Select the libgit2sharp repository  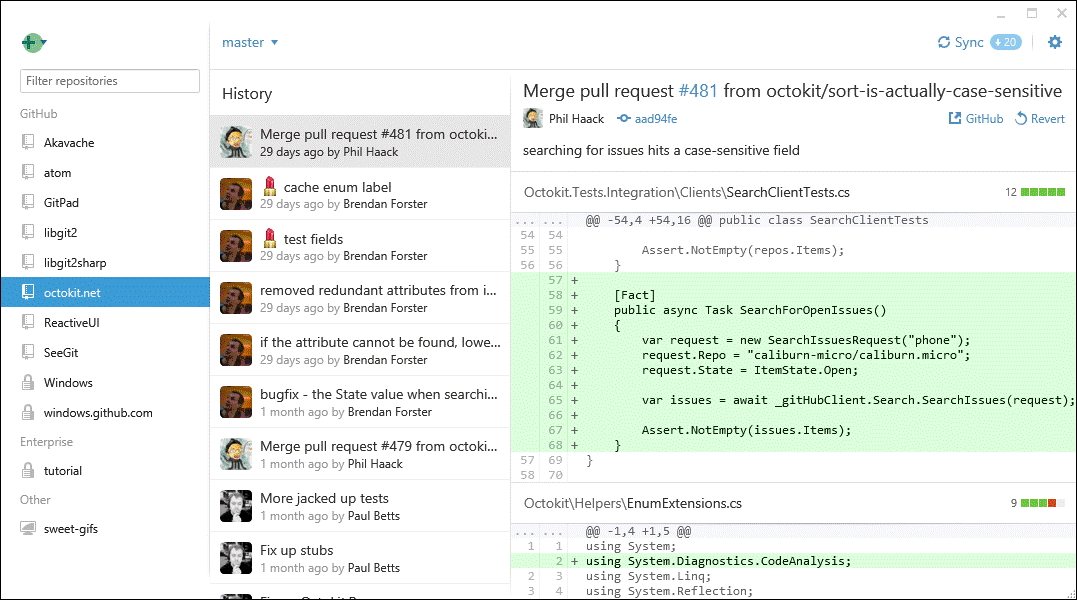tap(75, 263)
